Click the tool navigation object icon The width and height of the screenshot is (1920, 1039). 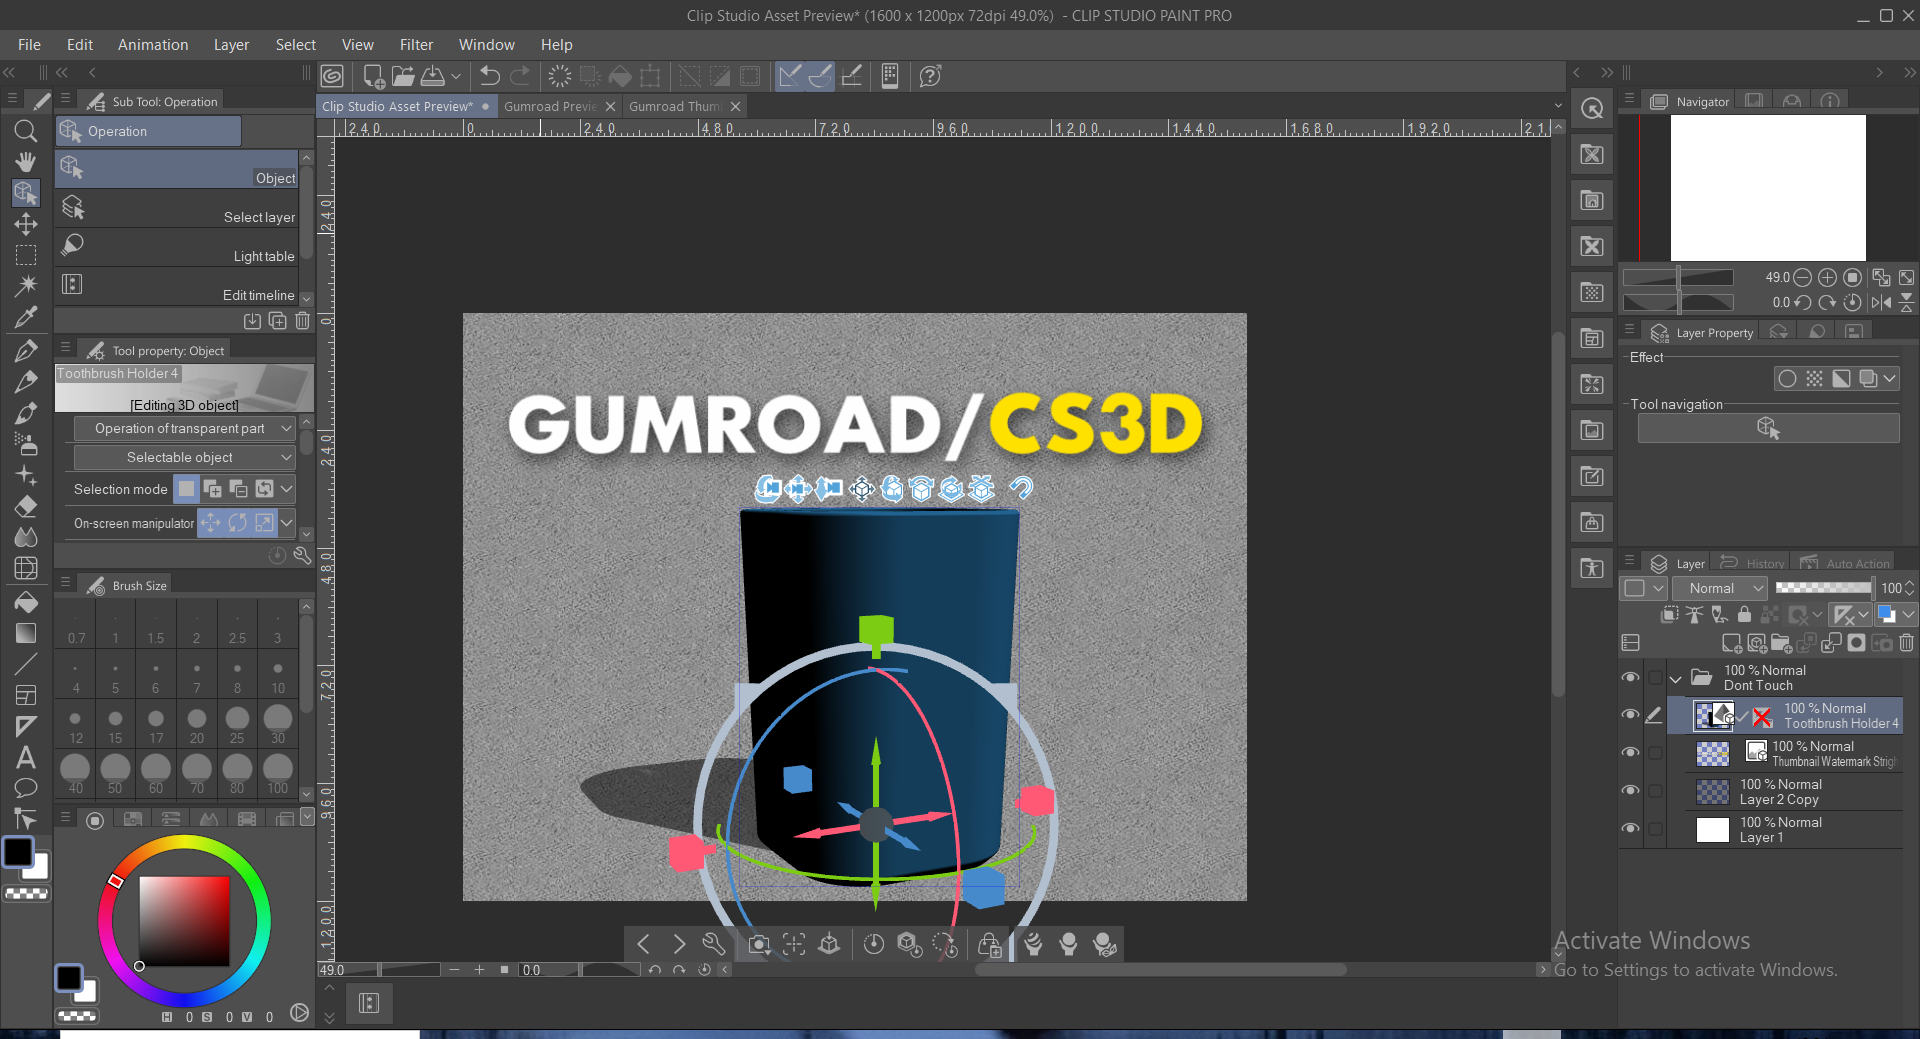tap(1768, 428)
